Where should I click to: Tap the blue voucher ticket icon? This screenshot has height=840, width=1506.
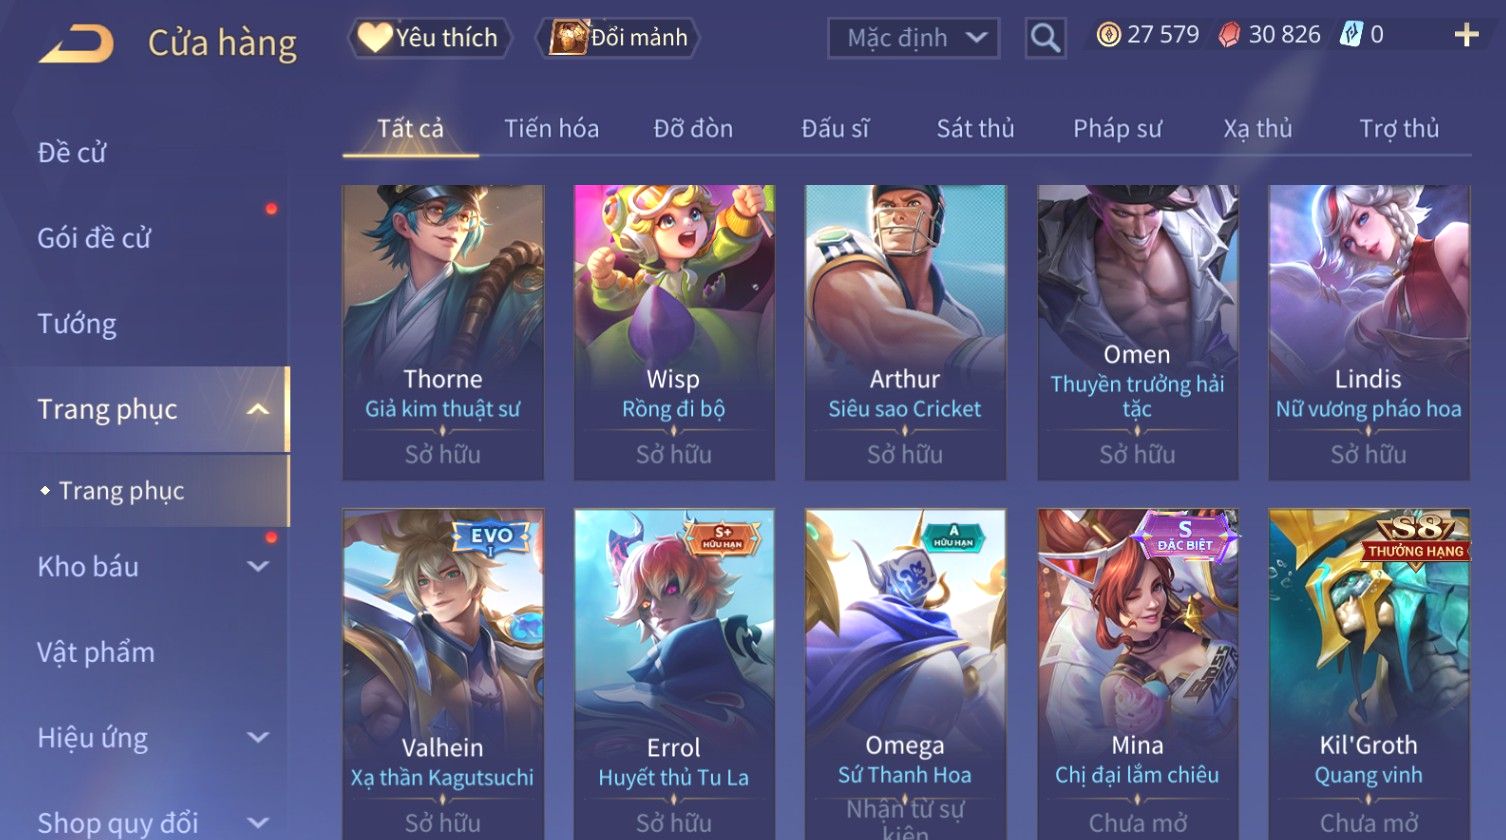(x=1351, y=35)
